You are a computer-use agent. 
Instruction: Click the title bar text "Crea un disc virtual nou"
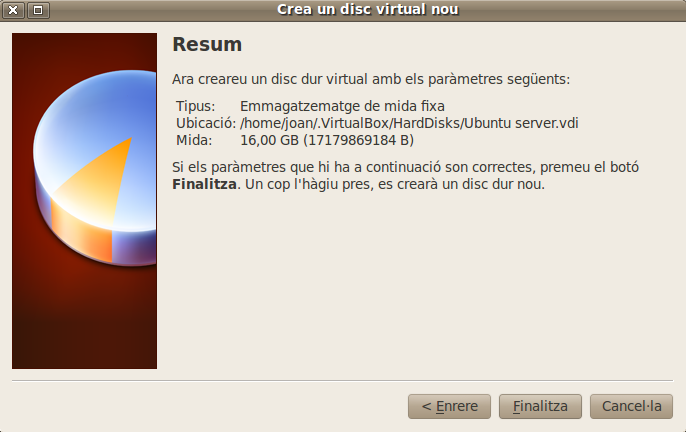coord(367,10)
